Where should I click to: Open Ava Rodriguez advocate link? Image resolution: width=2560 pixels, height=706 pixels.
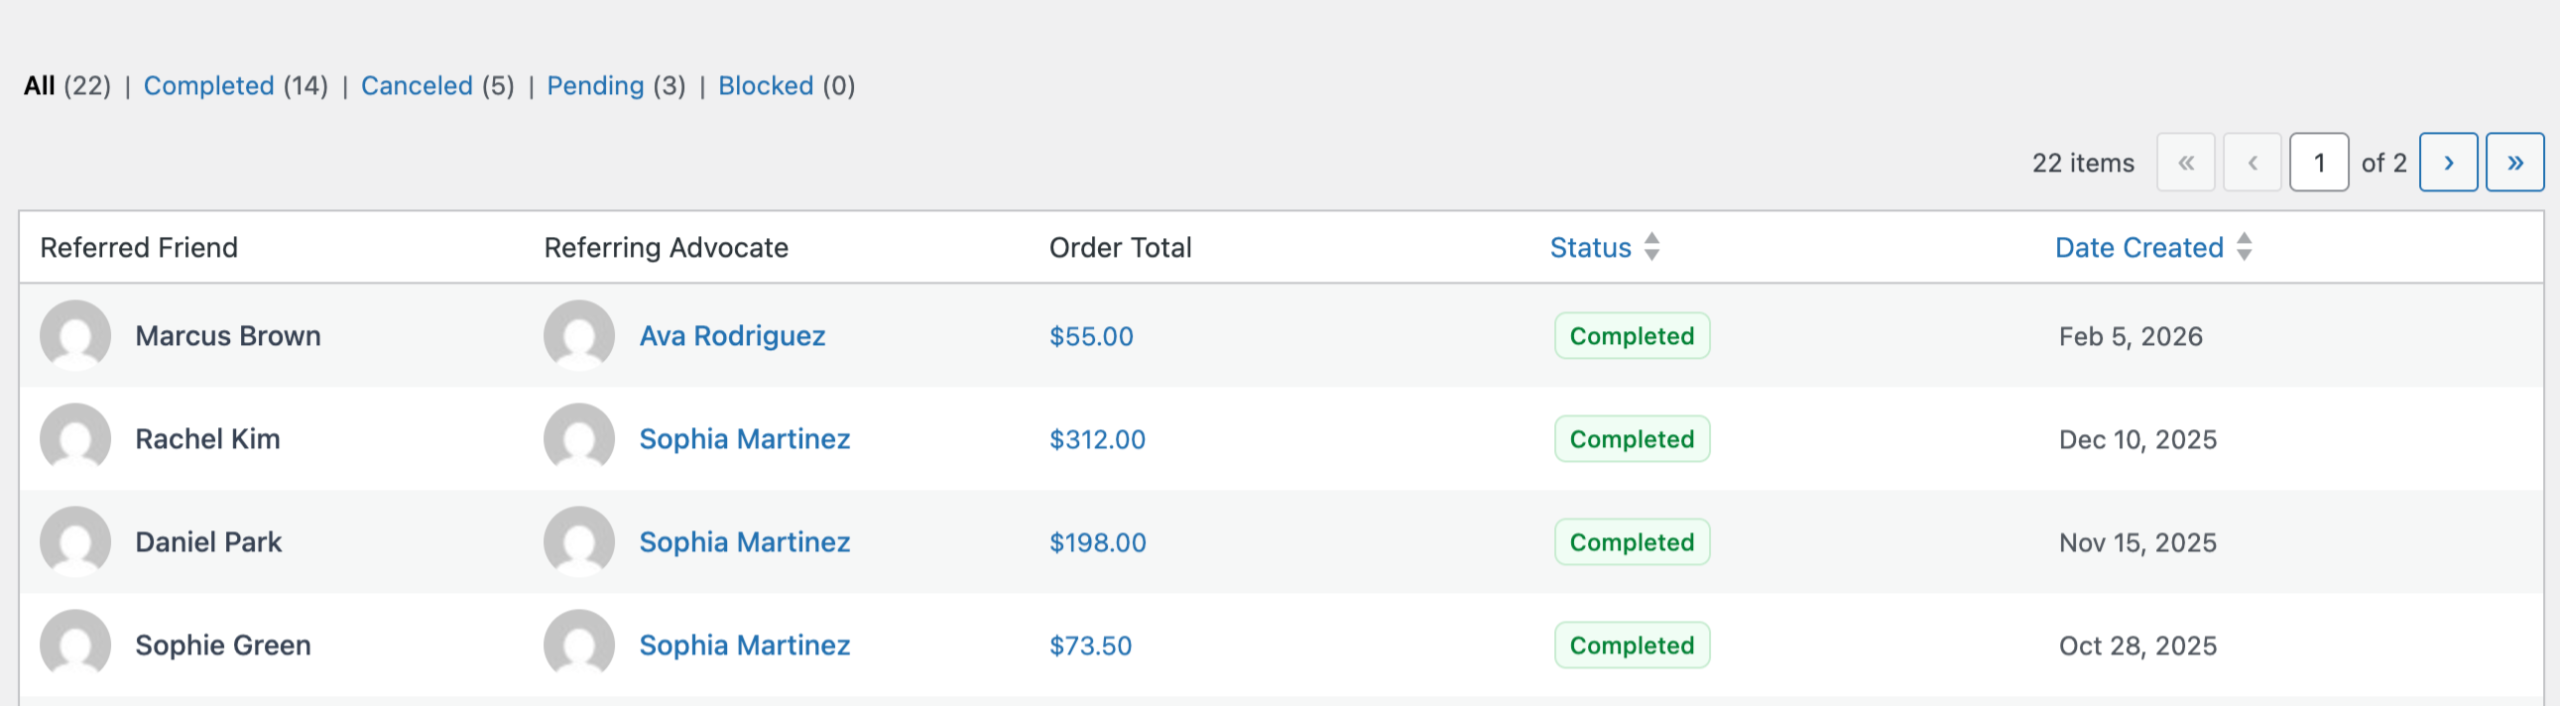pos(732,336)
